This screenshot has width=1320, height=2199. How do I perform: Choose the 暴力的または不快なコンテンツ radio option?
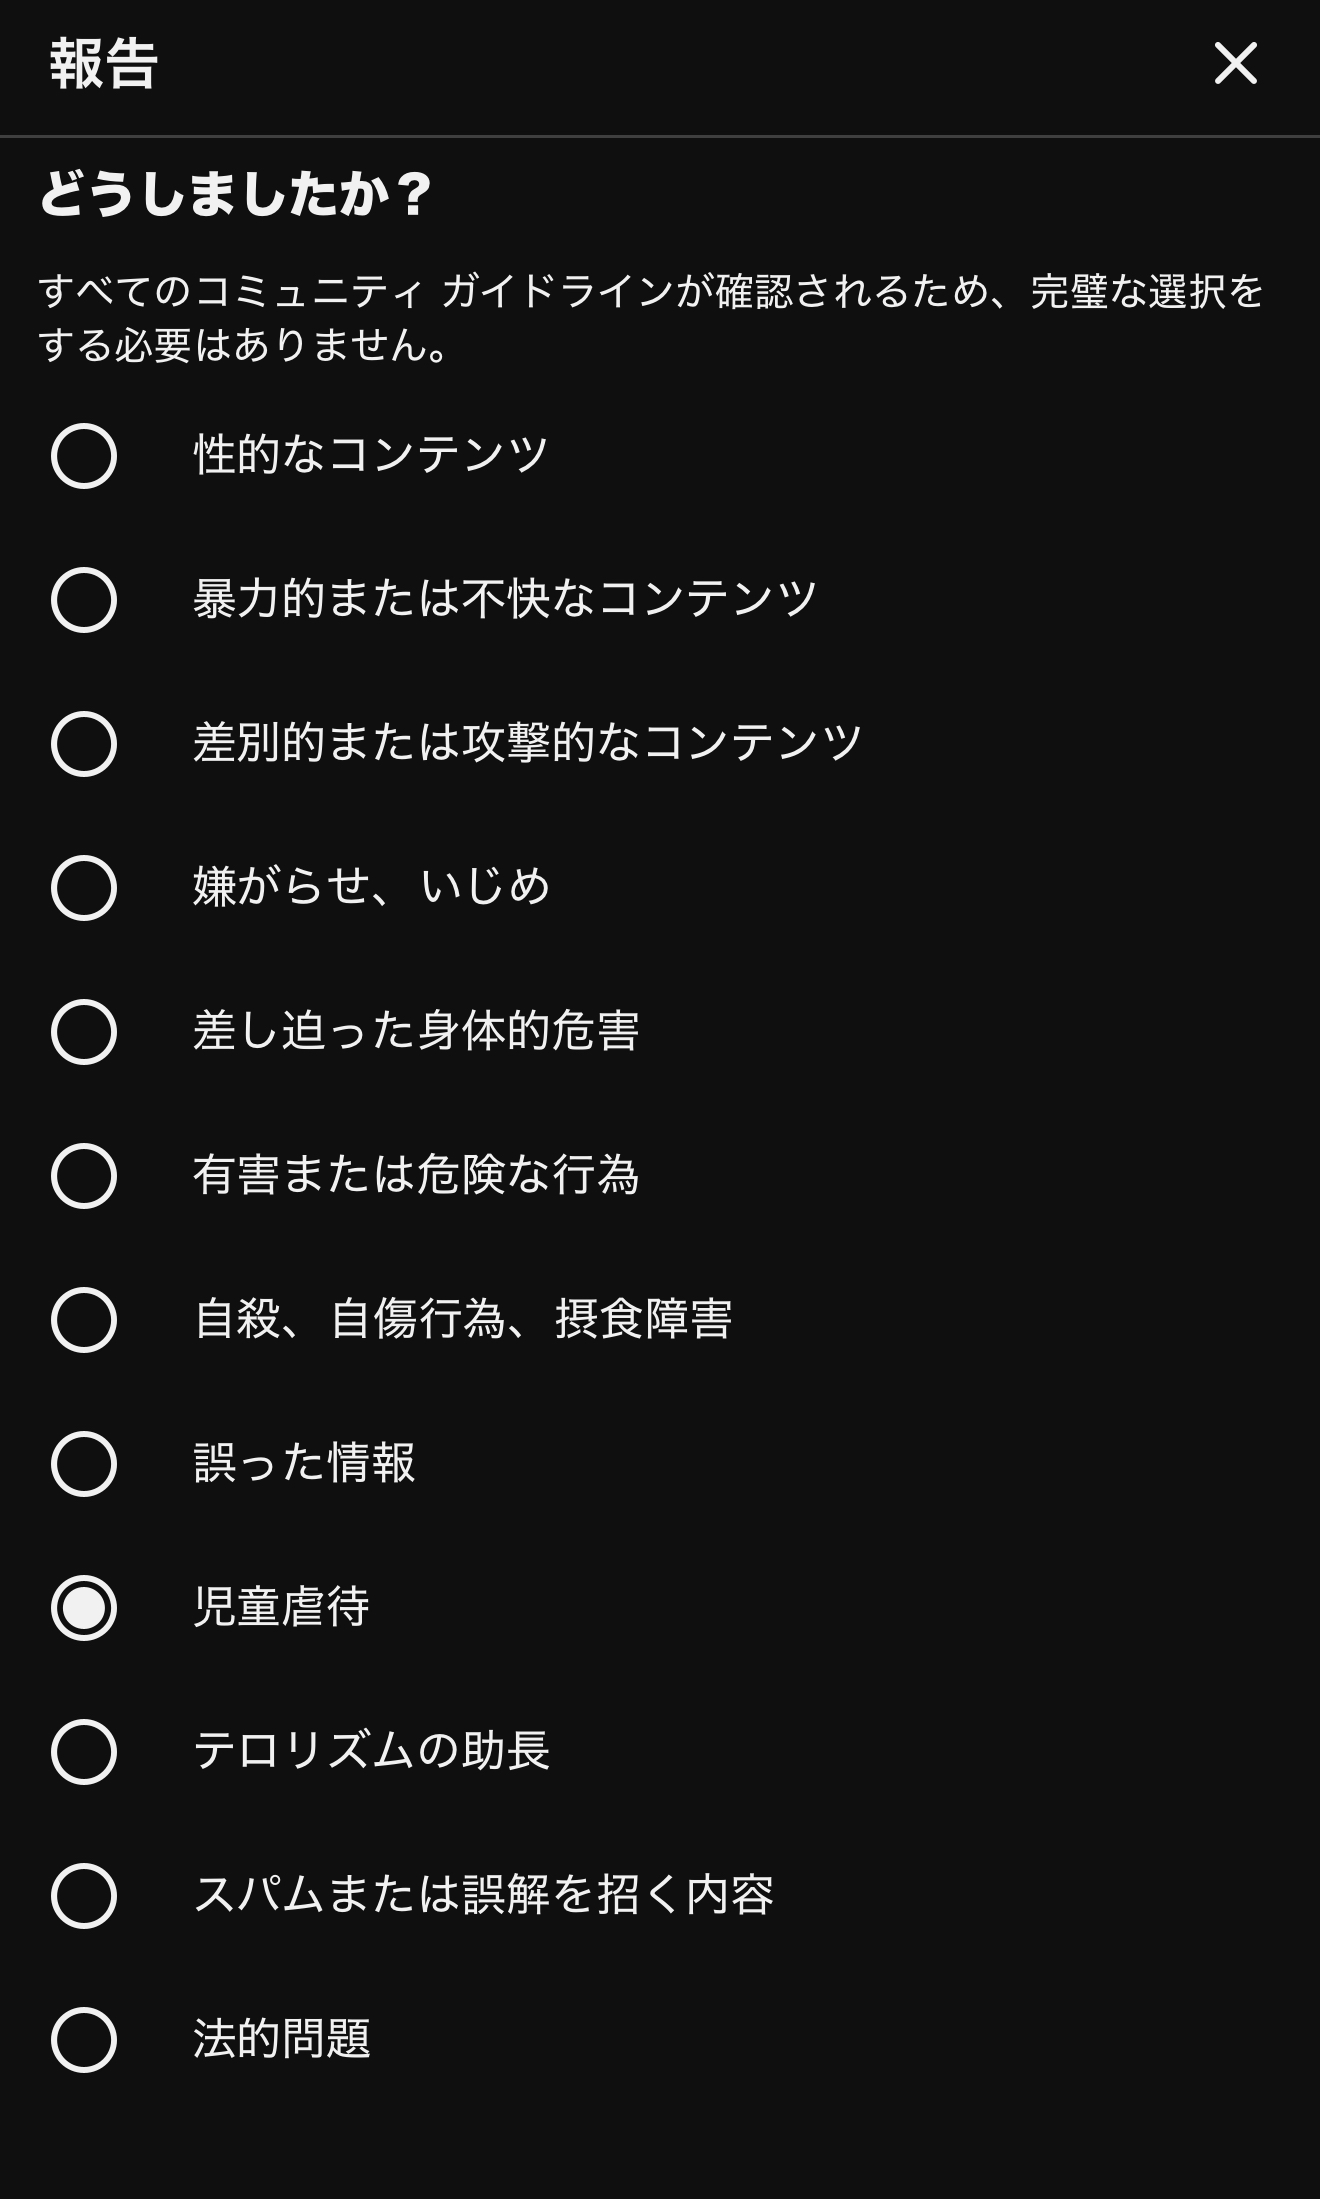(x=84, y=600)
